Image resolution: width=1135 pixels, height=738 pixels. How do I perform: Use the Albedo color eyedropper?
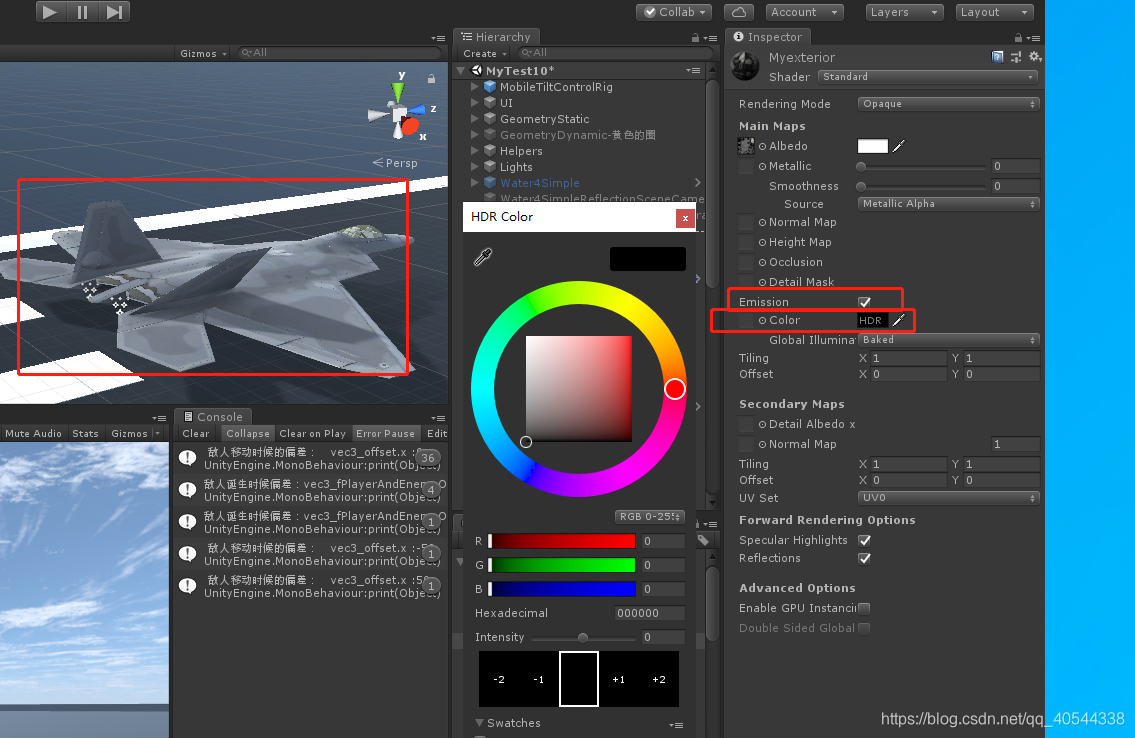pyautogui.click(x=898, y=146)
